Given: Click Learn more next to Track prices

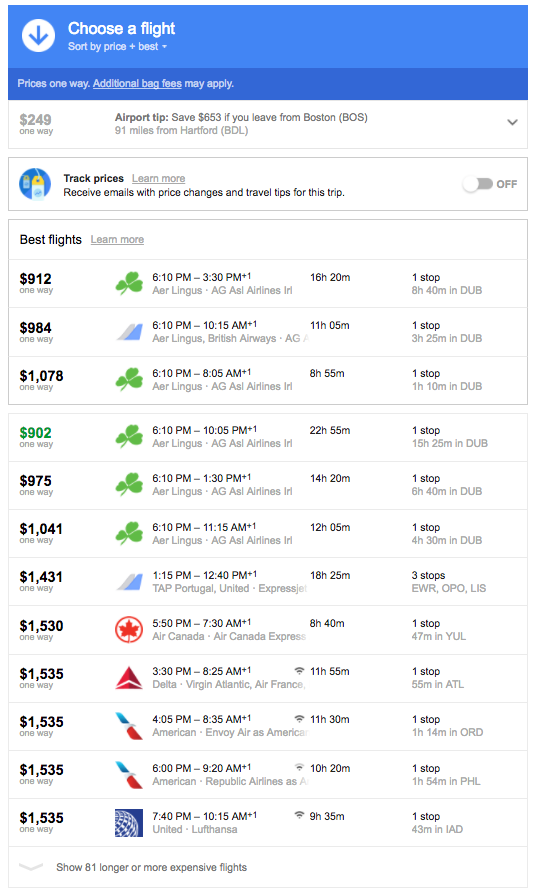Looking at the screenshot, I should pos(158,179).
